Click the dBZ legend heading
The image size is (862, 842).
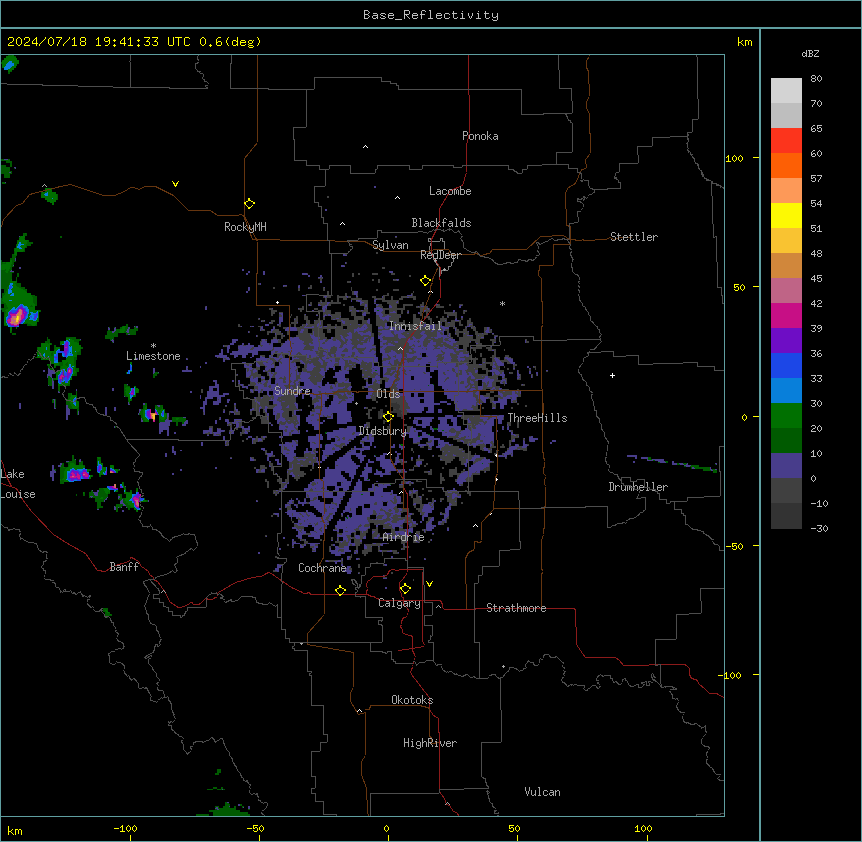(810, 54)
